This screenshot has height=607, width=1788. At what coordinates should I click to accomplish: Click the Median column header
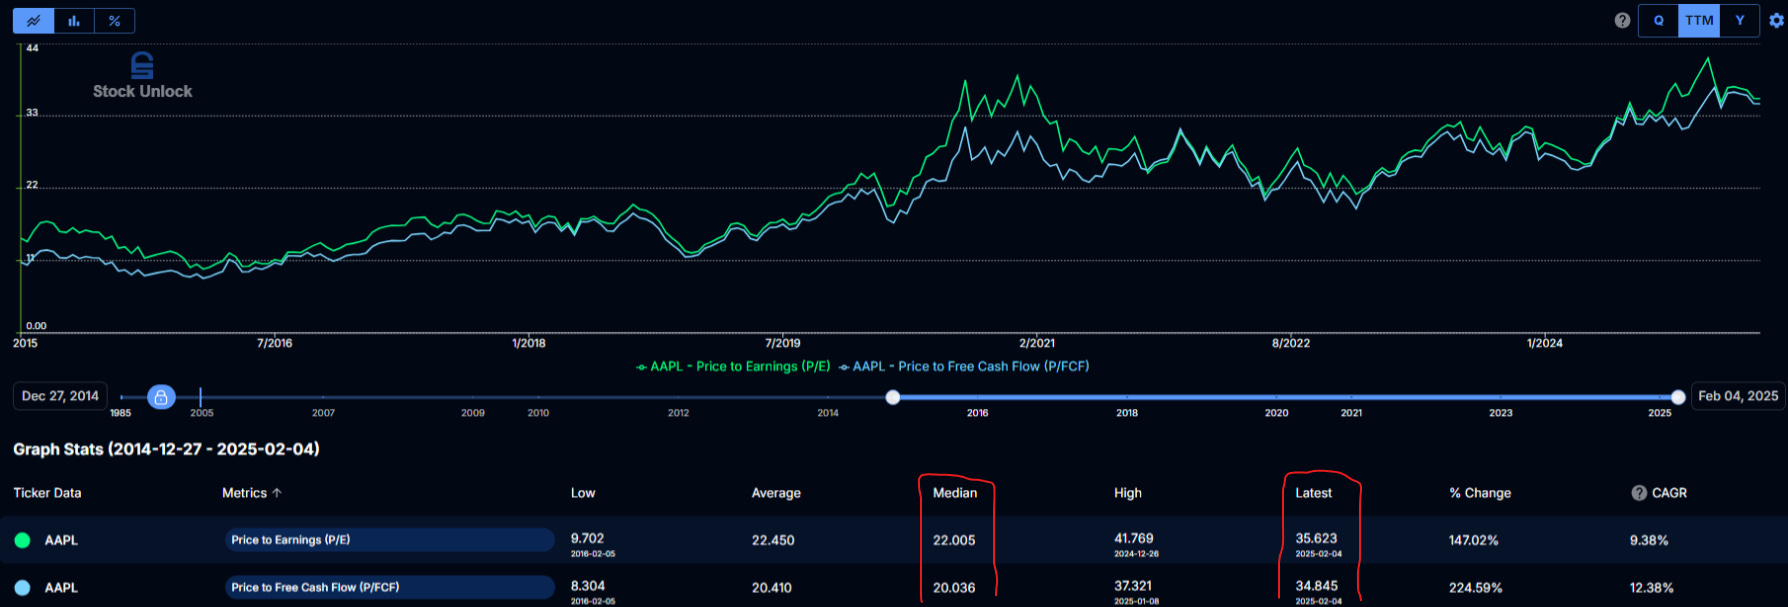(x=955, y=493)
